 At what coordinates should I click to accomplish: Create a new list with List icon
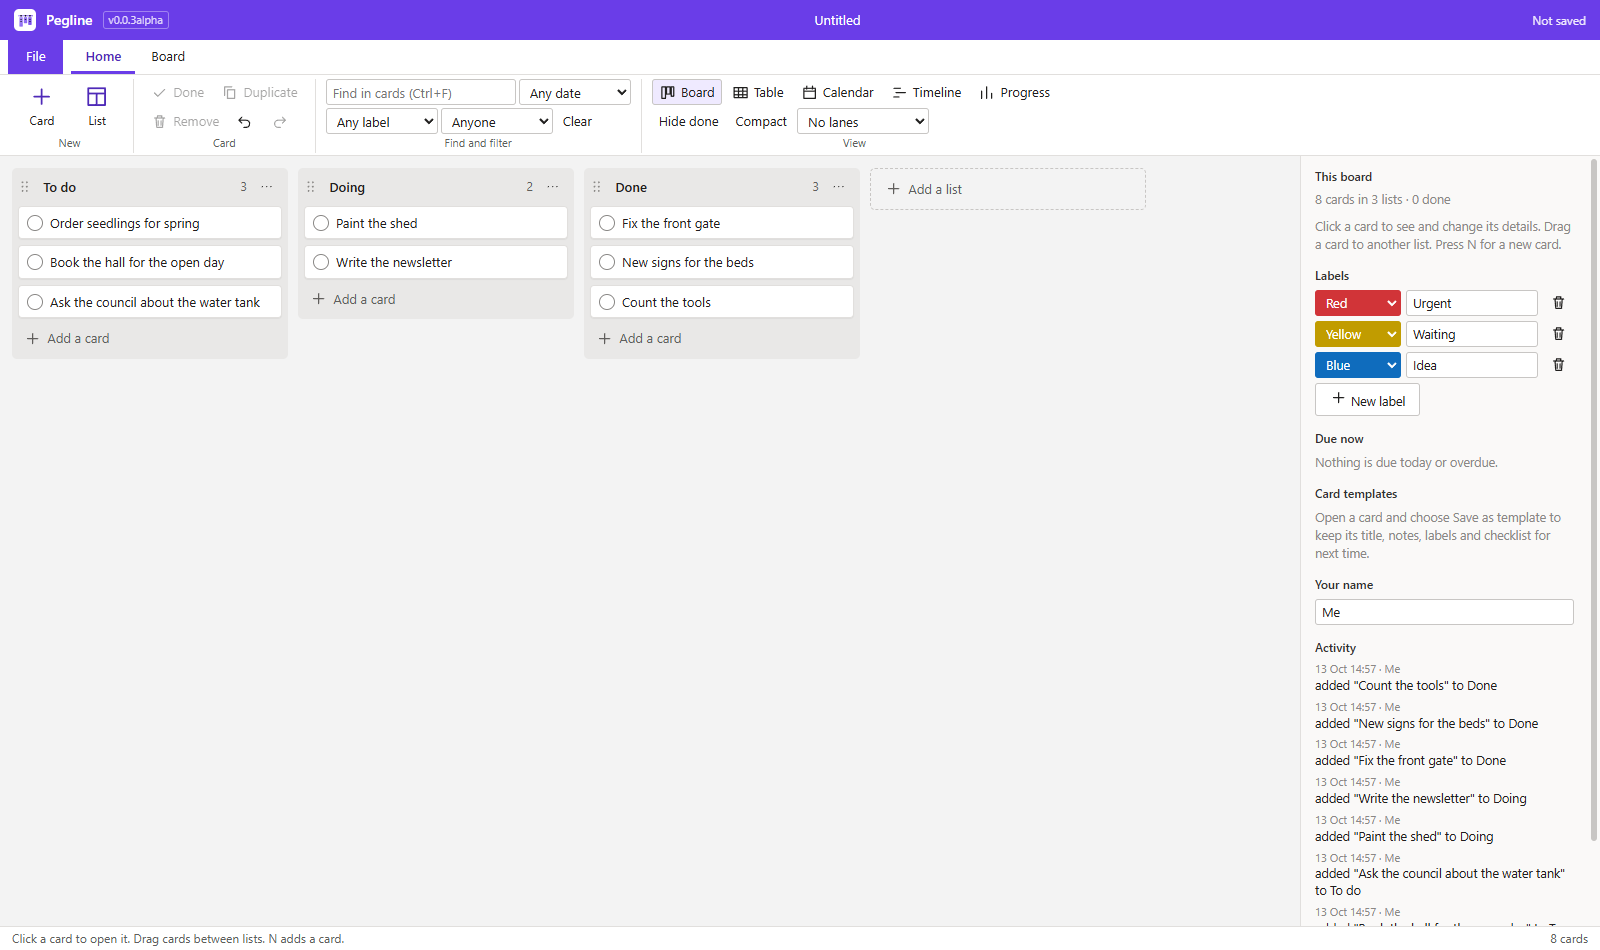97,106
